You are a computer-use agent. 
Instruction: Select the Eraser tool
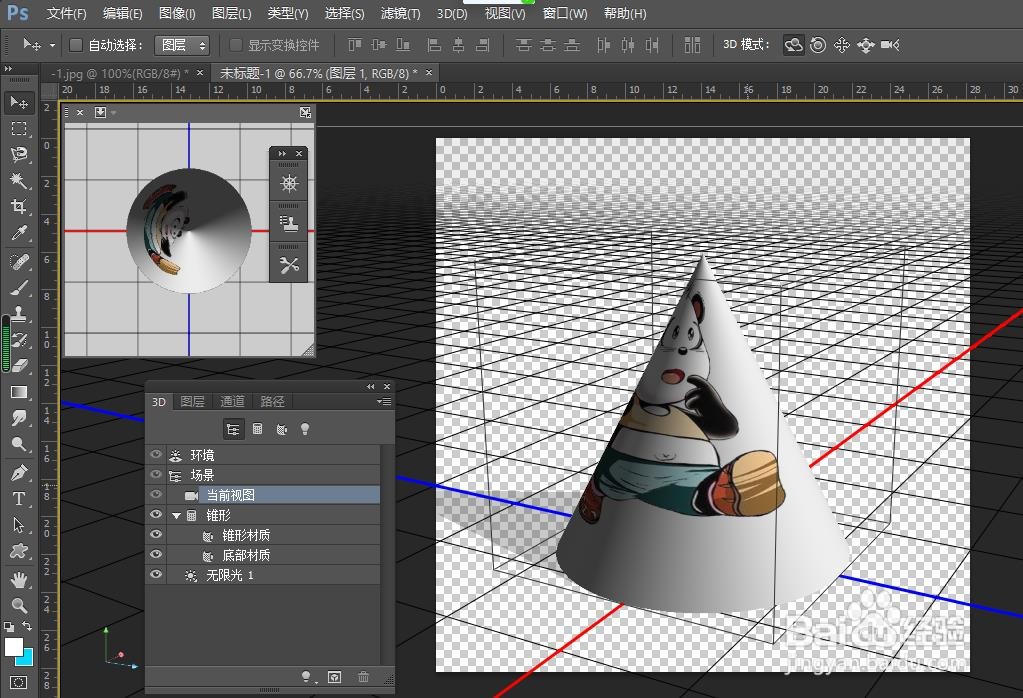19,365
